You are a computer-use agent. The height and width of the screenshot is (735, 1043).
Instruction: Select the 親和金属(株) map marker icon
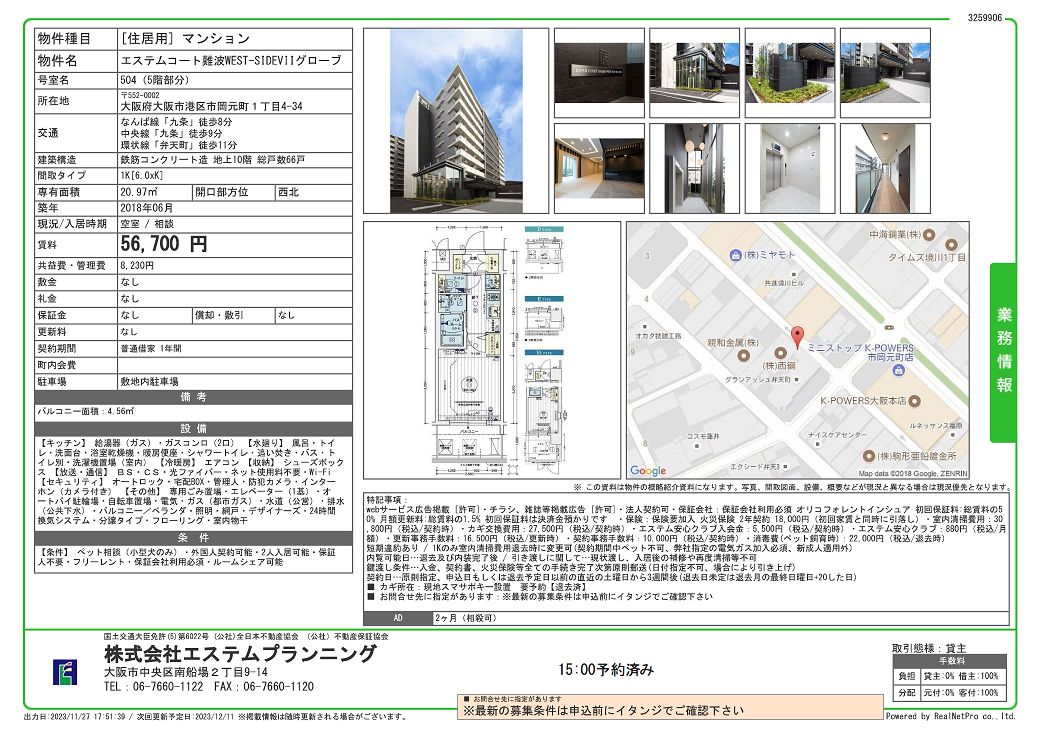coord(744,356)
